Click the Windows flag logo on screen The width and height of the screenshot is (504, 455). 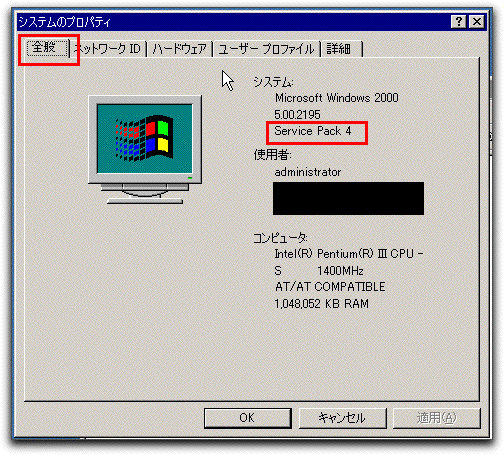(145, 138)
